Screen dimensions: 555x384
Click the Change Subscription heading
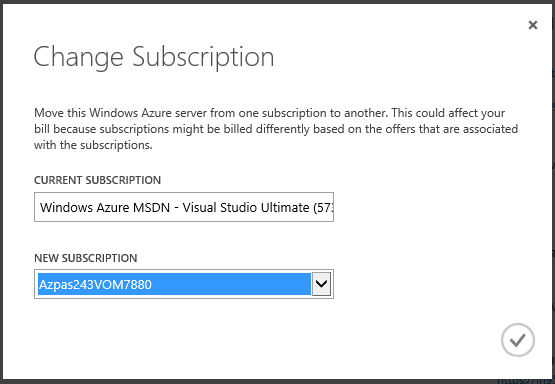click(x=154, y=57)
